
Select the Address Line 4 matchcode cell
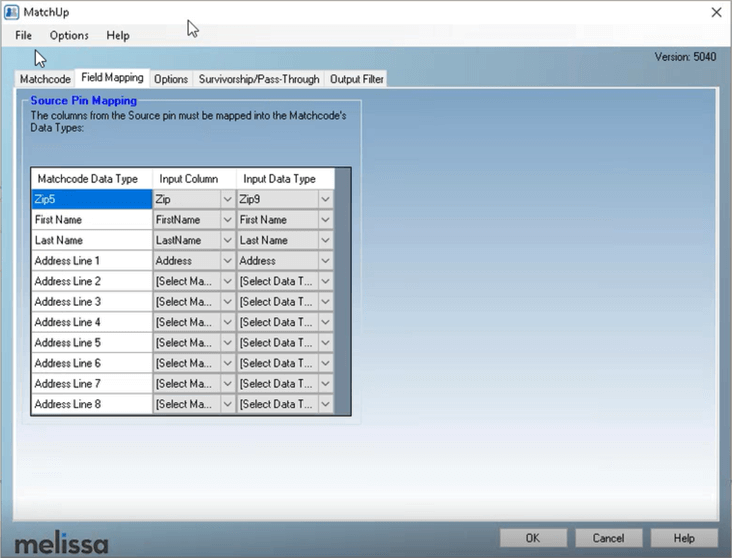[92, 323]
